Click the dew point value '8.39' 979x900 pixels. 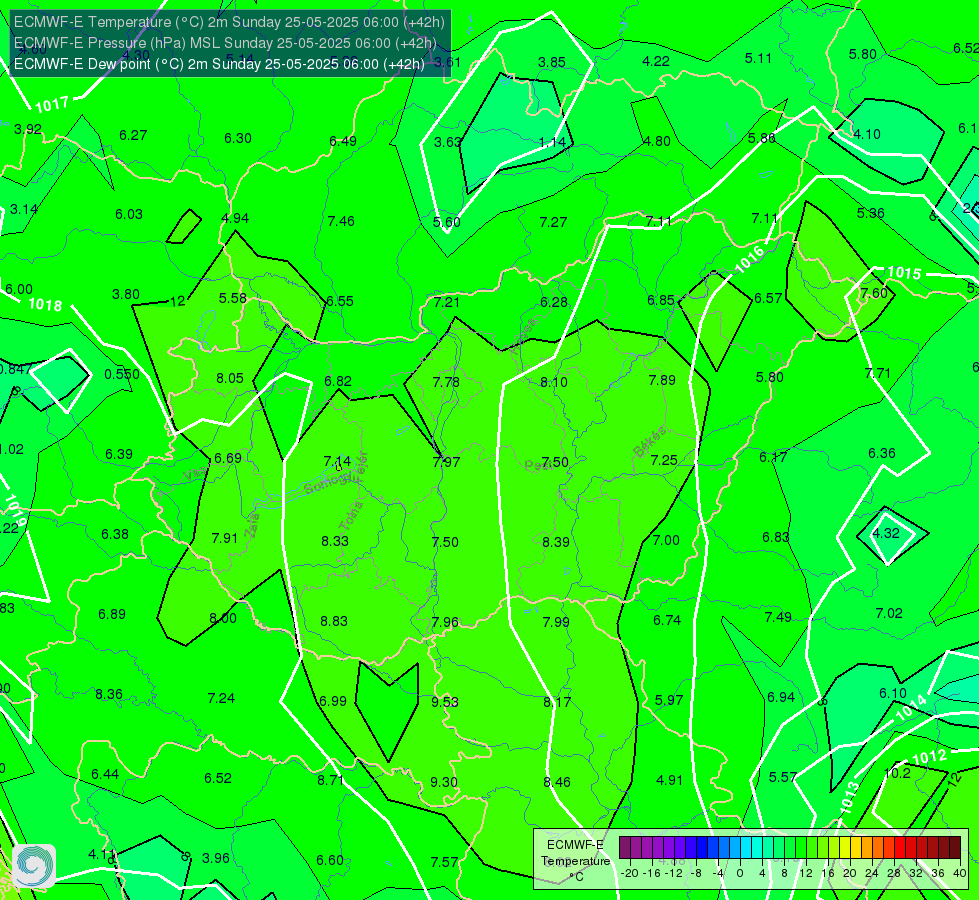[x=556, y=541]
